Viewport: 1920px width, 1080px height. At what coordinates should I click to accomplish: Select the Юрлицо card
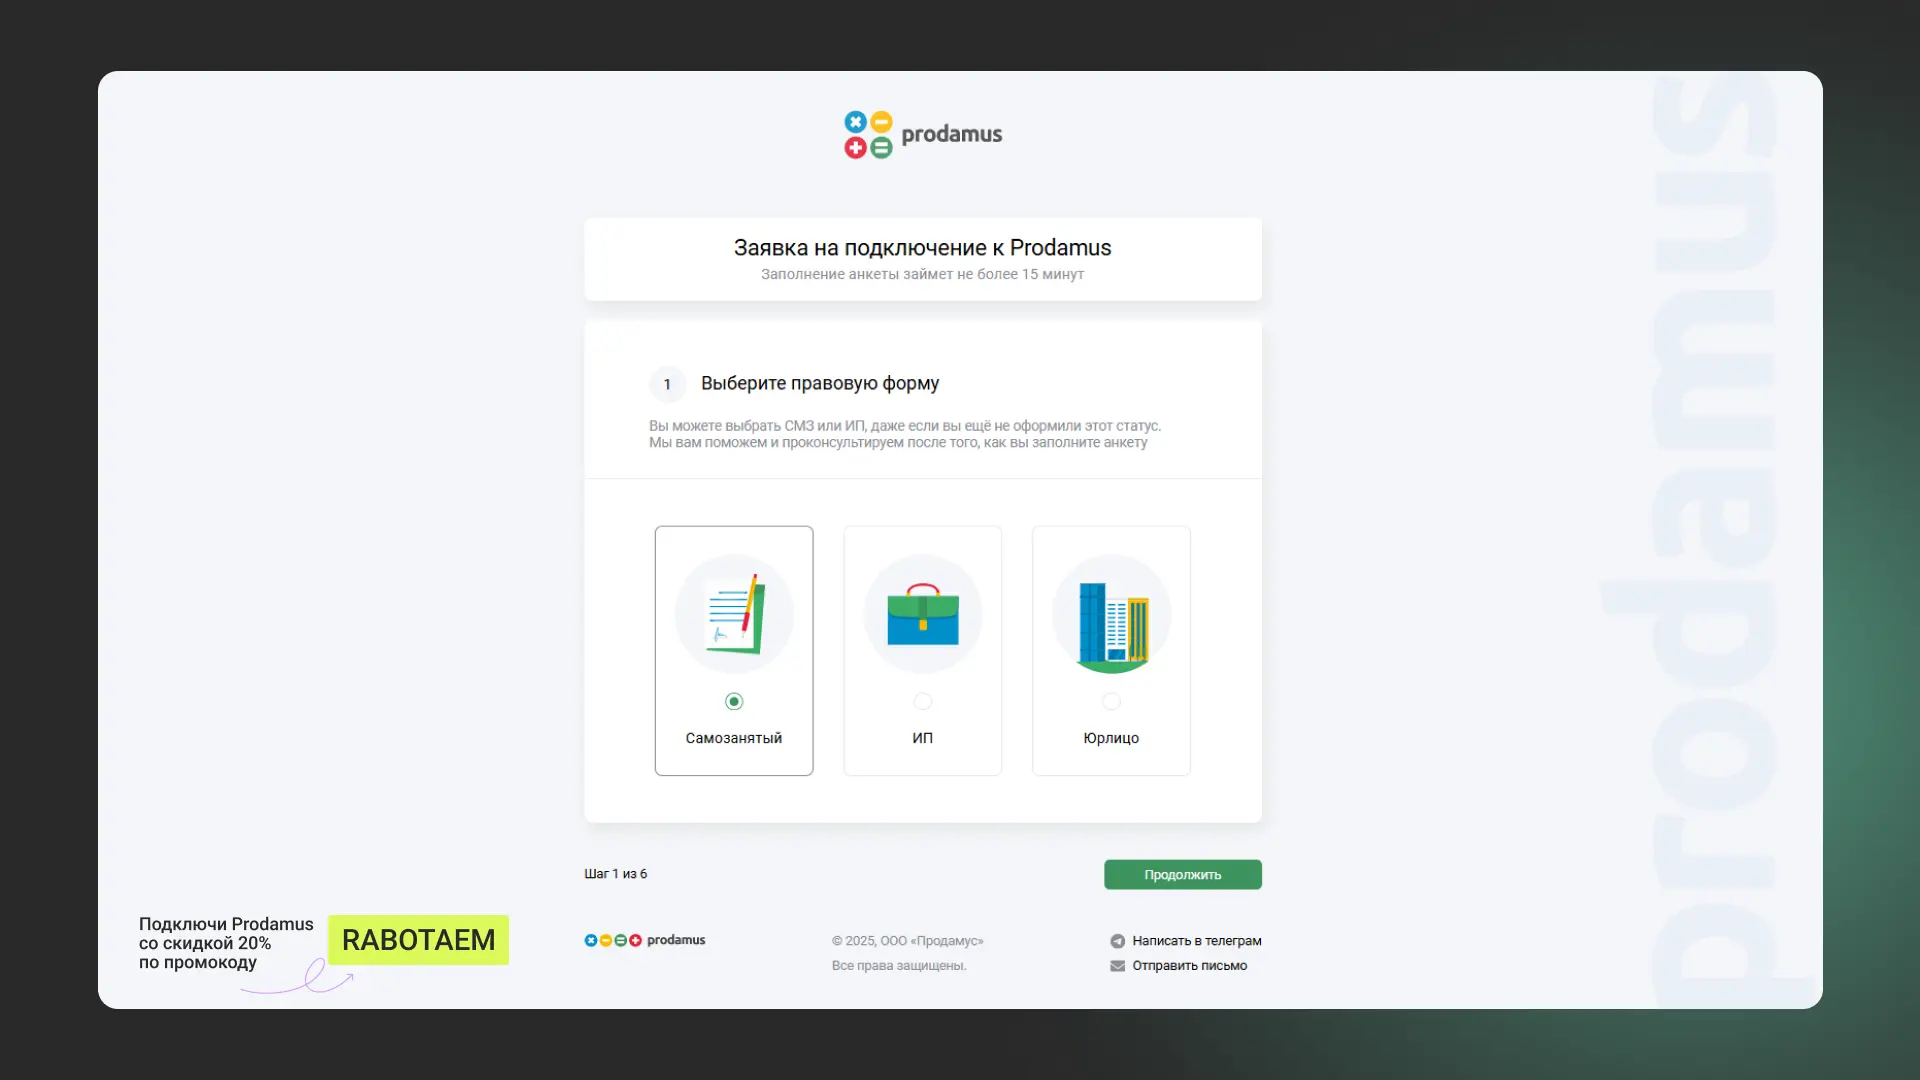[x=1111, y=650]
